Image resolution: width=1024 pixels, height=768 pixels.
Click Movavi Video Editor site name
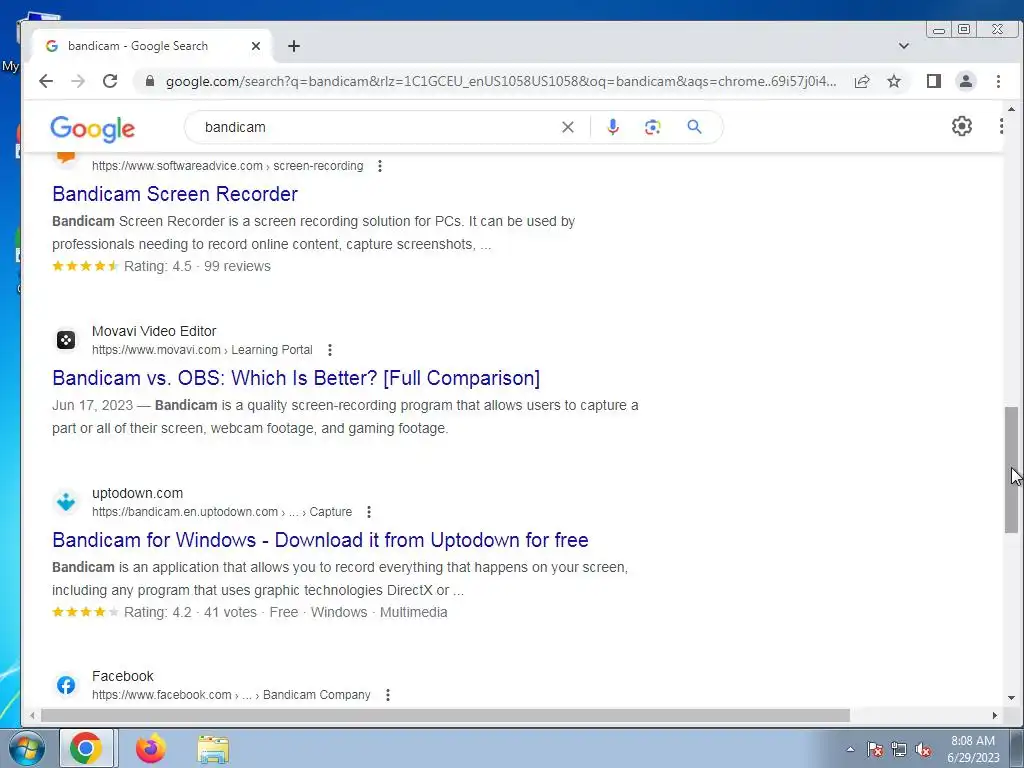153,331
